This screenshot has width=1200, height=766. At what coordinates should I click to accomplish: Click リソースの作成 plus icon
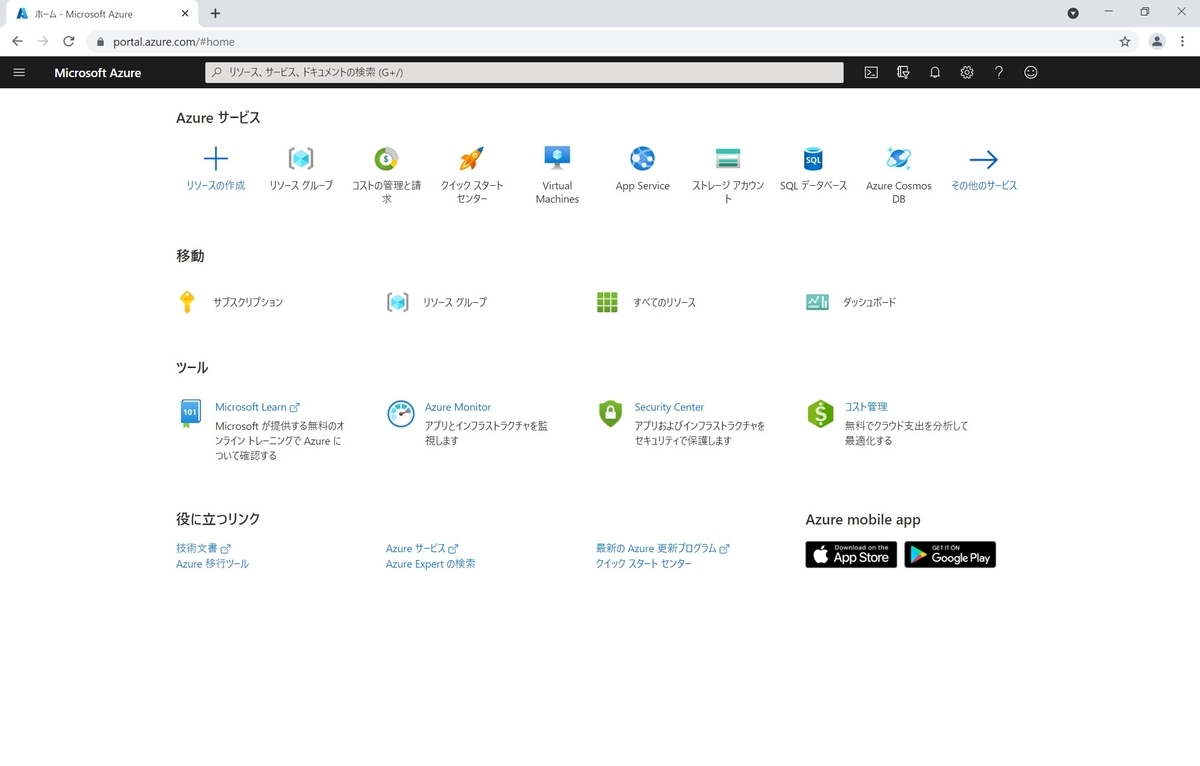click(215, 159)
